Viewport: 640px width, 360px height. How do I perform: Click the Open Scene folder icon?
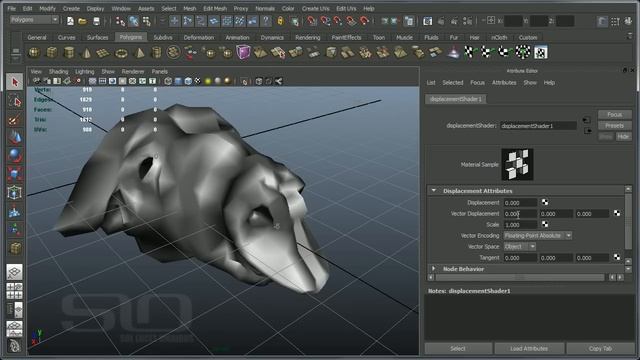click(x=83, y=21)
